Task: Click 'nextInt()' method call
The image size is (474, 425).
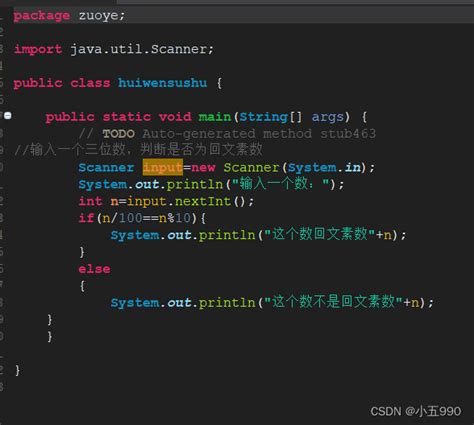Action: point(211,201)
